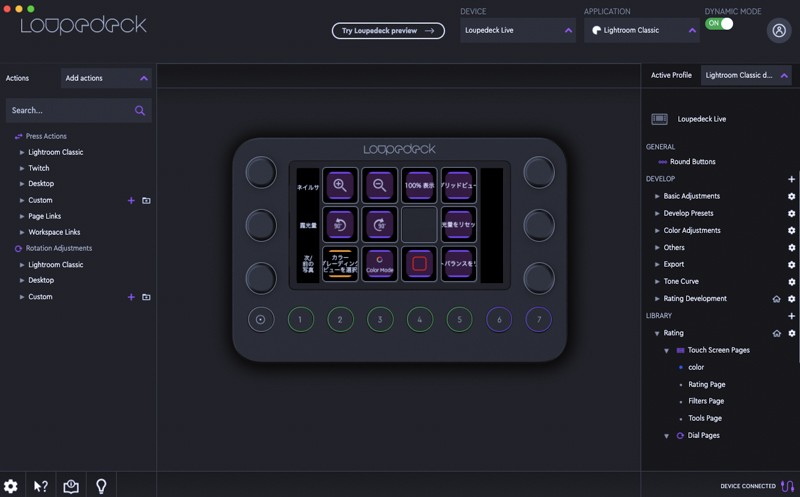
Task: Expand Page Links in actions list
Action: click(22, 216)
